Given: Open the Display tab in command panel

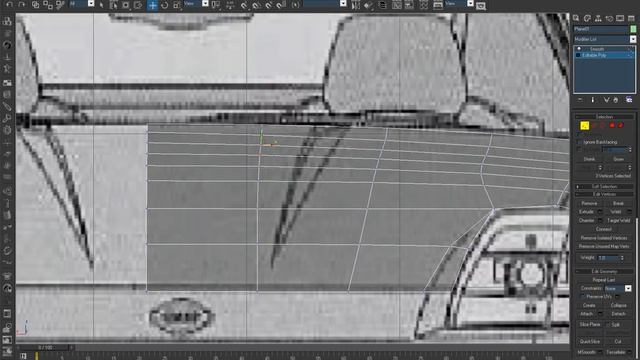Looking at the screenshot, I should click(620, 18).
